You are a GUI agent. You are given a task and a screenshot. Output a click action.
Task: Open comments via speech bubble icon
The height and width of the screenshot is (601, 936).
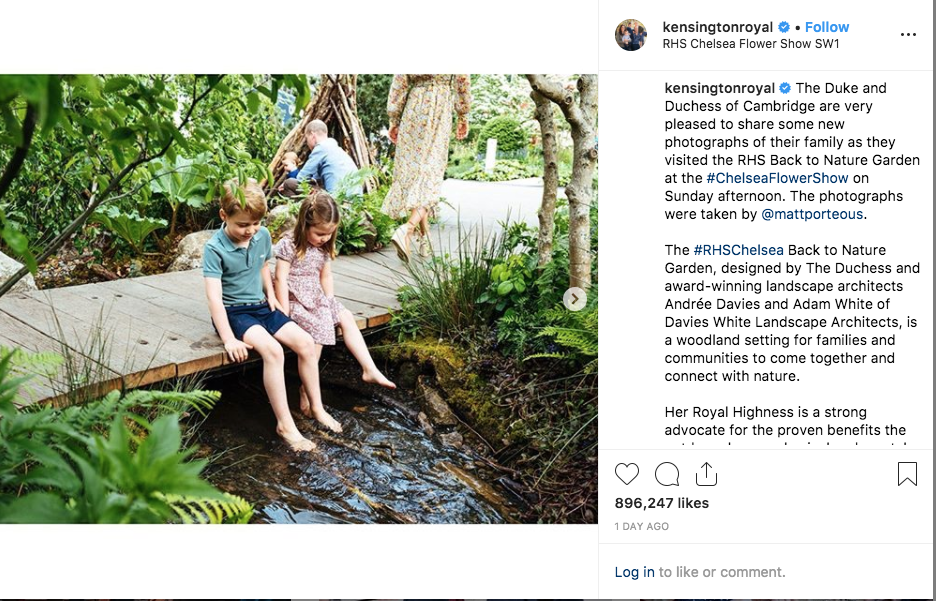point(667,474)
